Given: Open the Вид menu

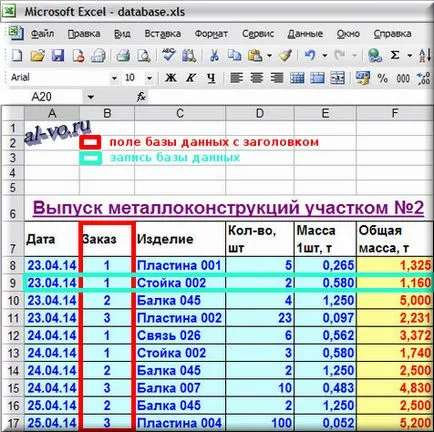Looking at the screenshot, I should (122, 34).
